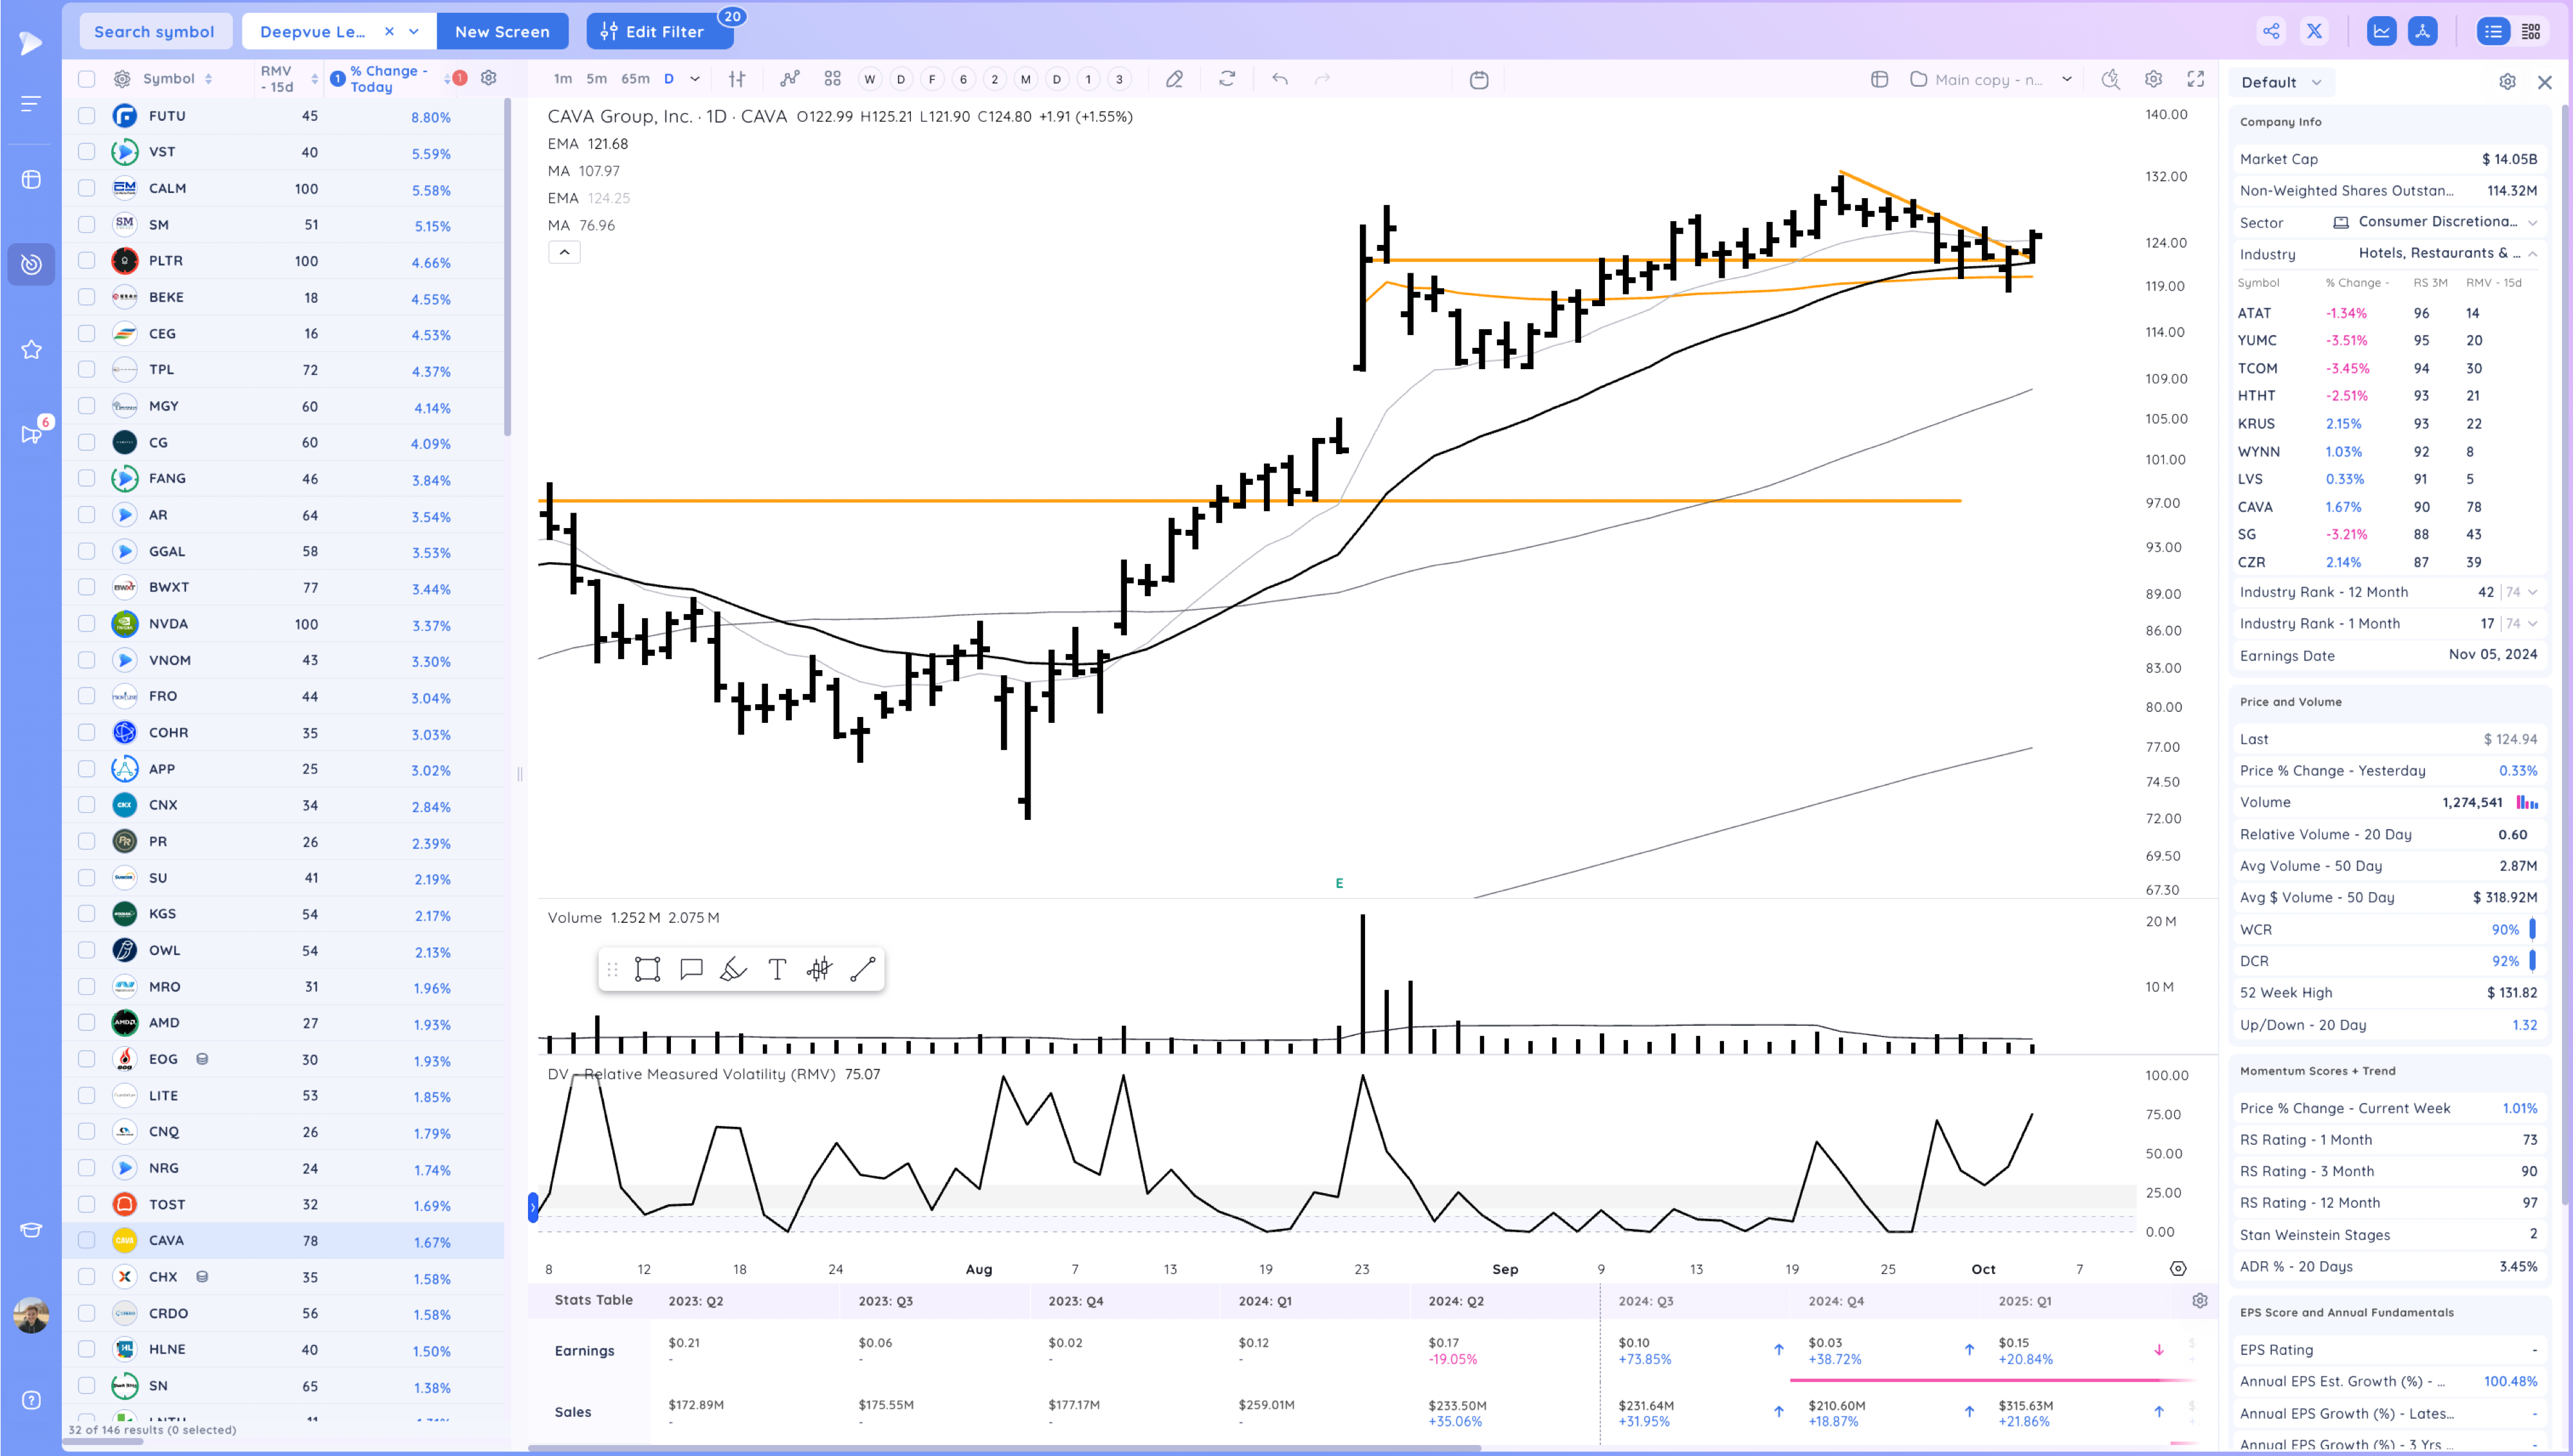Select all symbols header checkbox
The image size is (2573, 1456).
87,78
